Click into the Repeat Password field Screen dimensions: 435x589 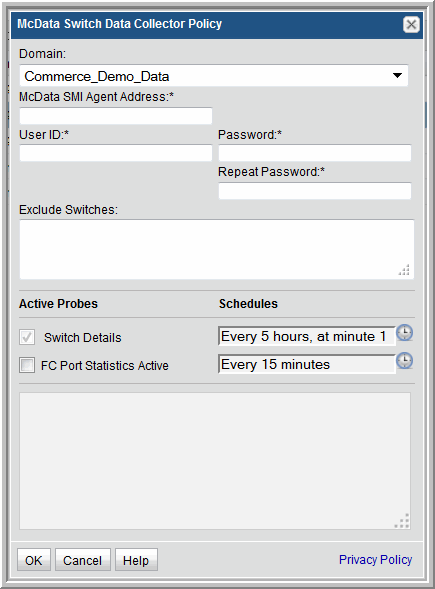point(315,191)
